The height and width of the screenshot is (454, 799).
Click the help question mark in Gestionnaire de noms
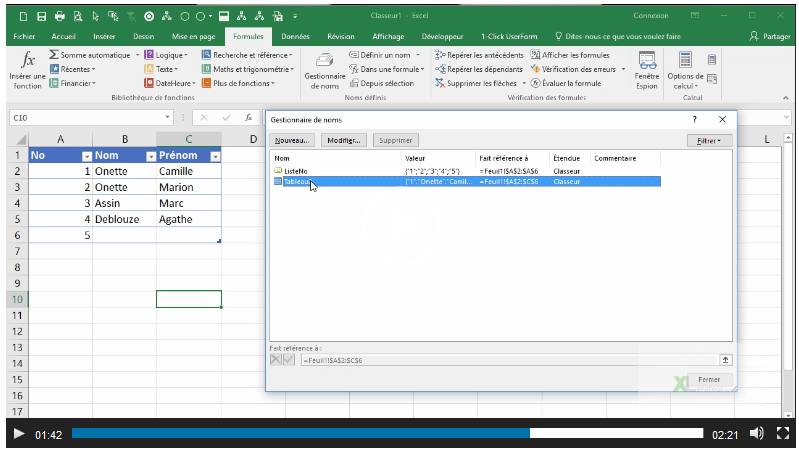coord(694,119)
